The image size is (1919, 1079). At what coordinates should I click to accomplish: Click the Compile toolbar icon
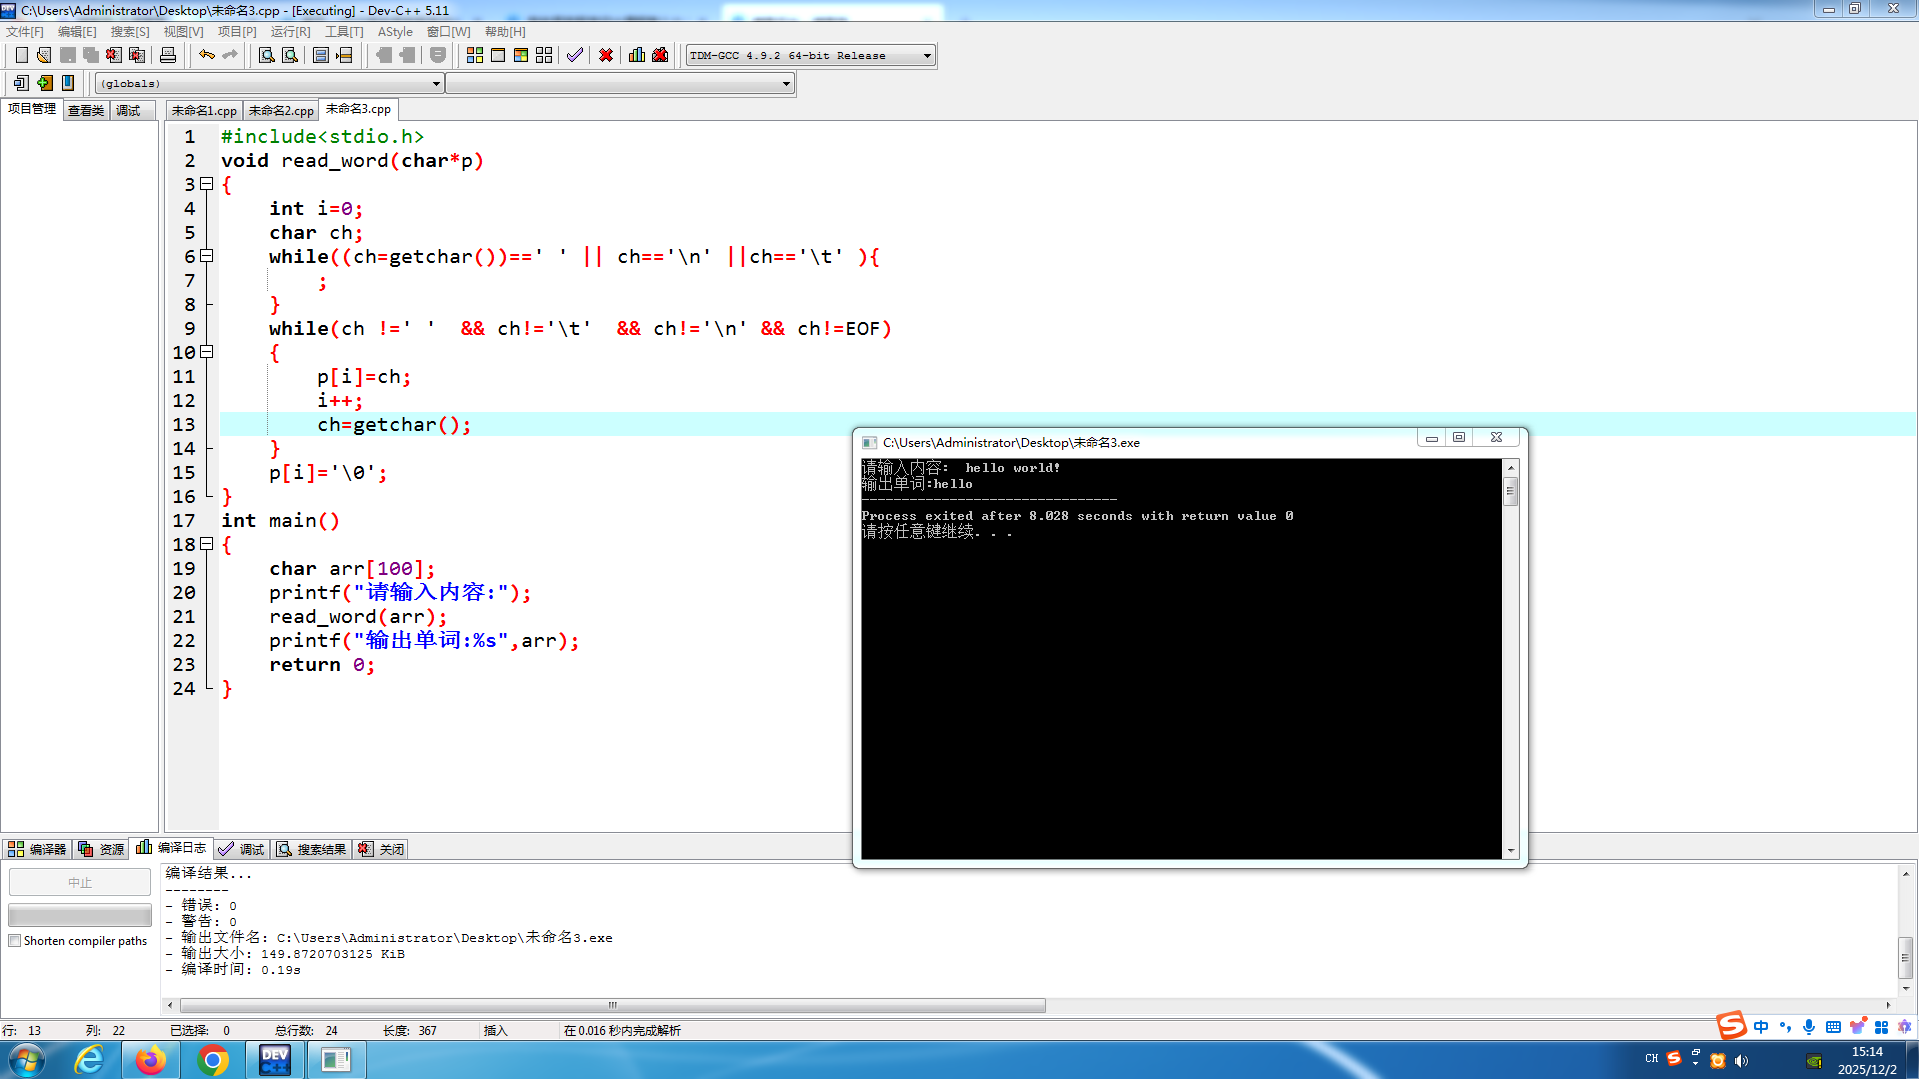pos(475,55)
